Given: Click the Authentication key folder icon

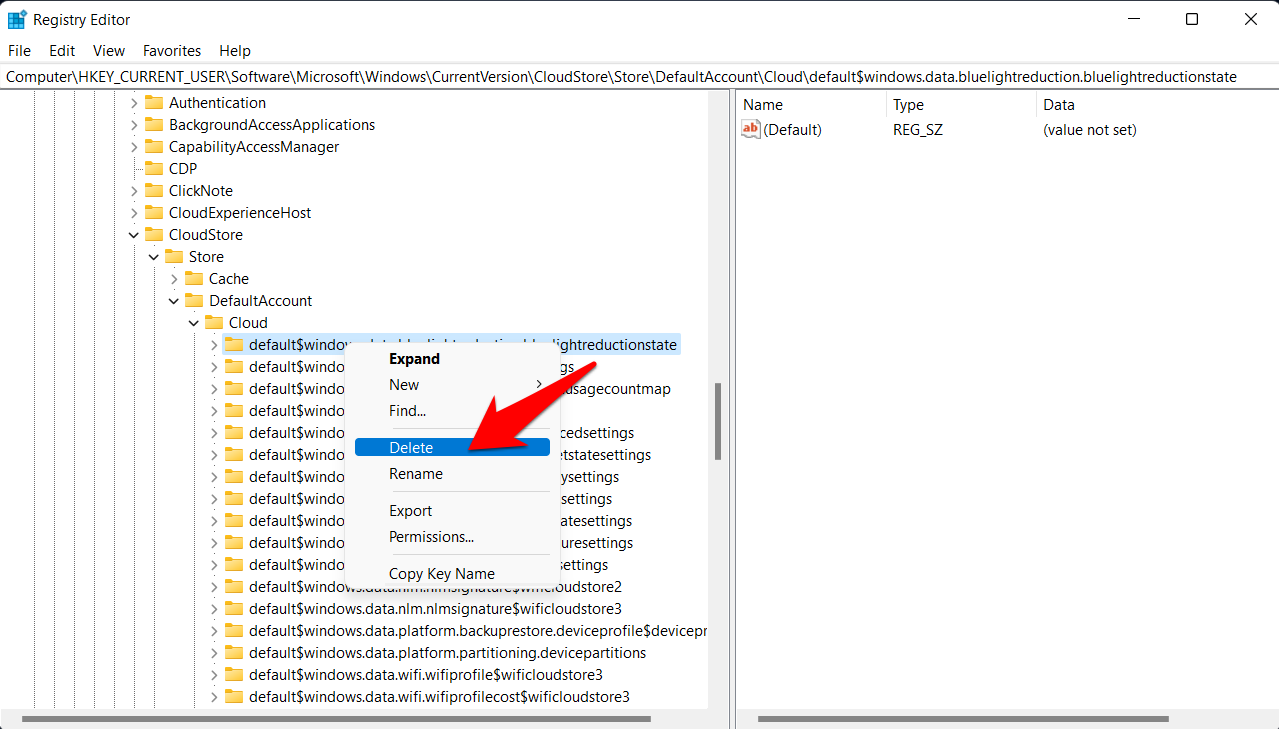Looking at the screenshot, I should pyautogui.click(x=152, y=102).
